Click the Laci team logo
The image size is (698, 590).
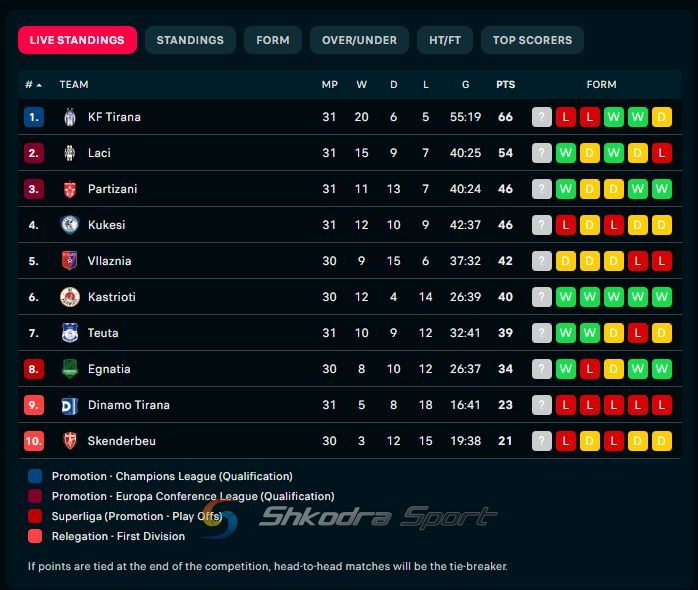[70, 153]
